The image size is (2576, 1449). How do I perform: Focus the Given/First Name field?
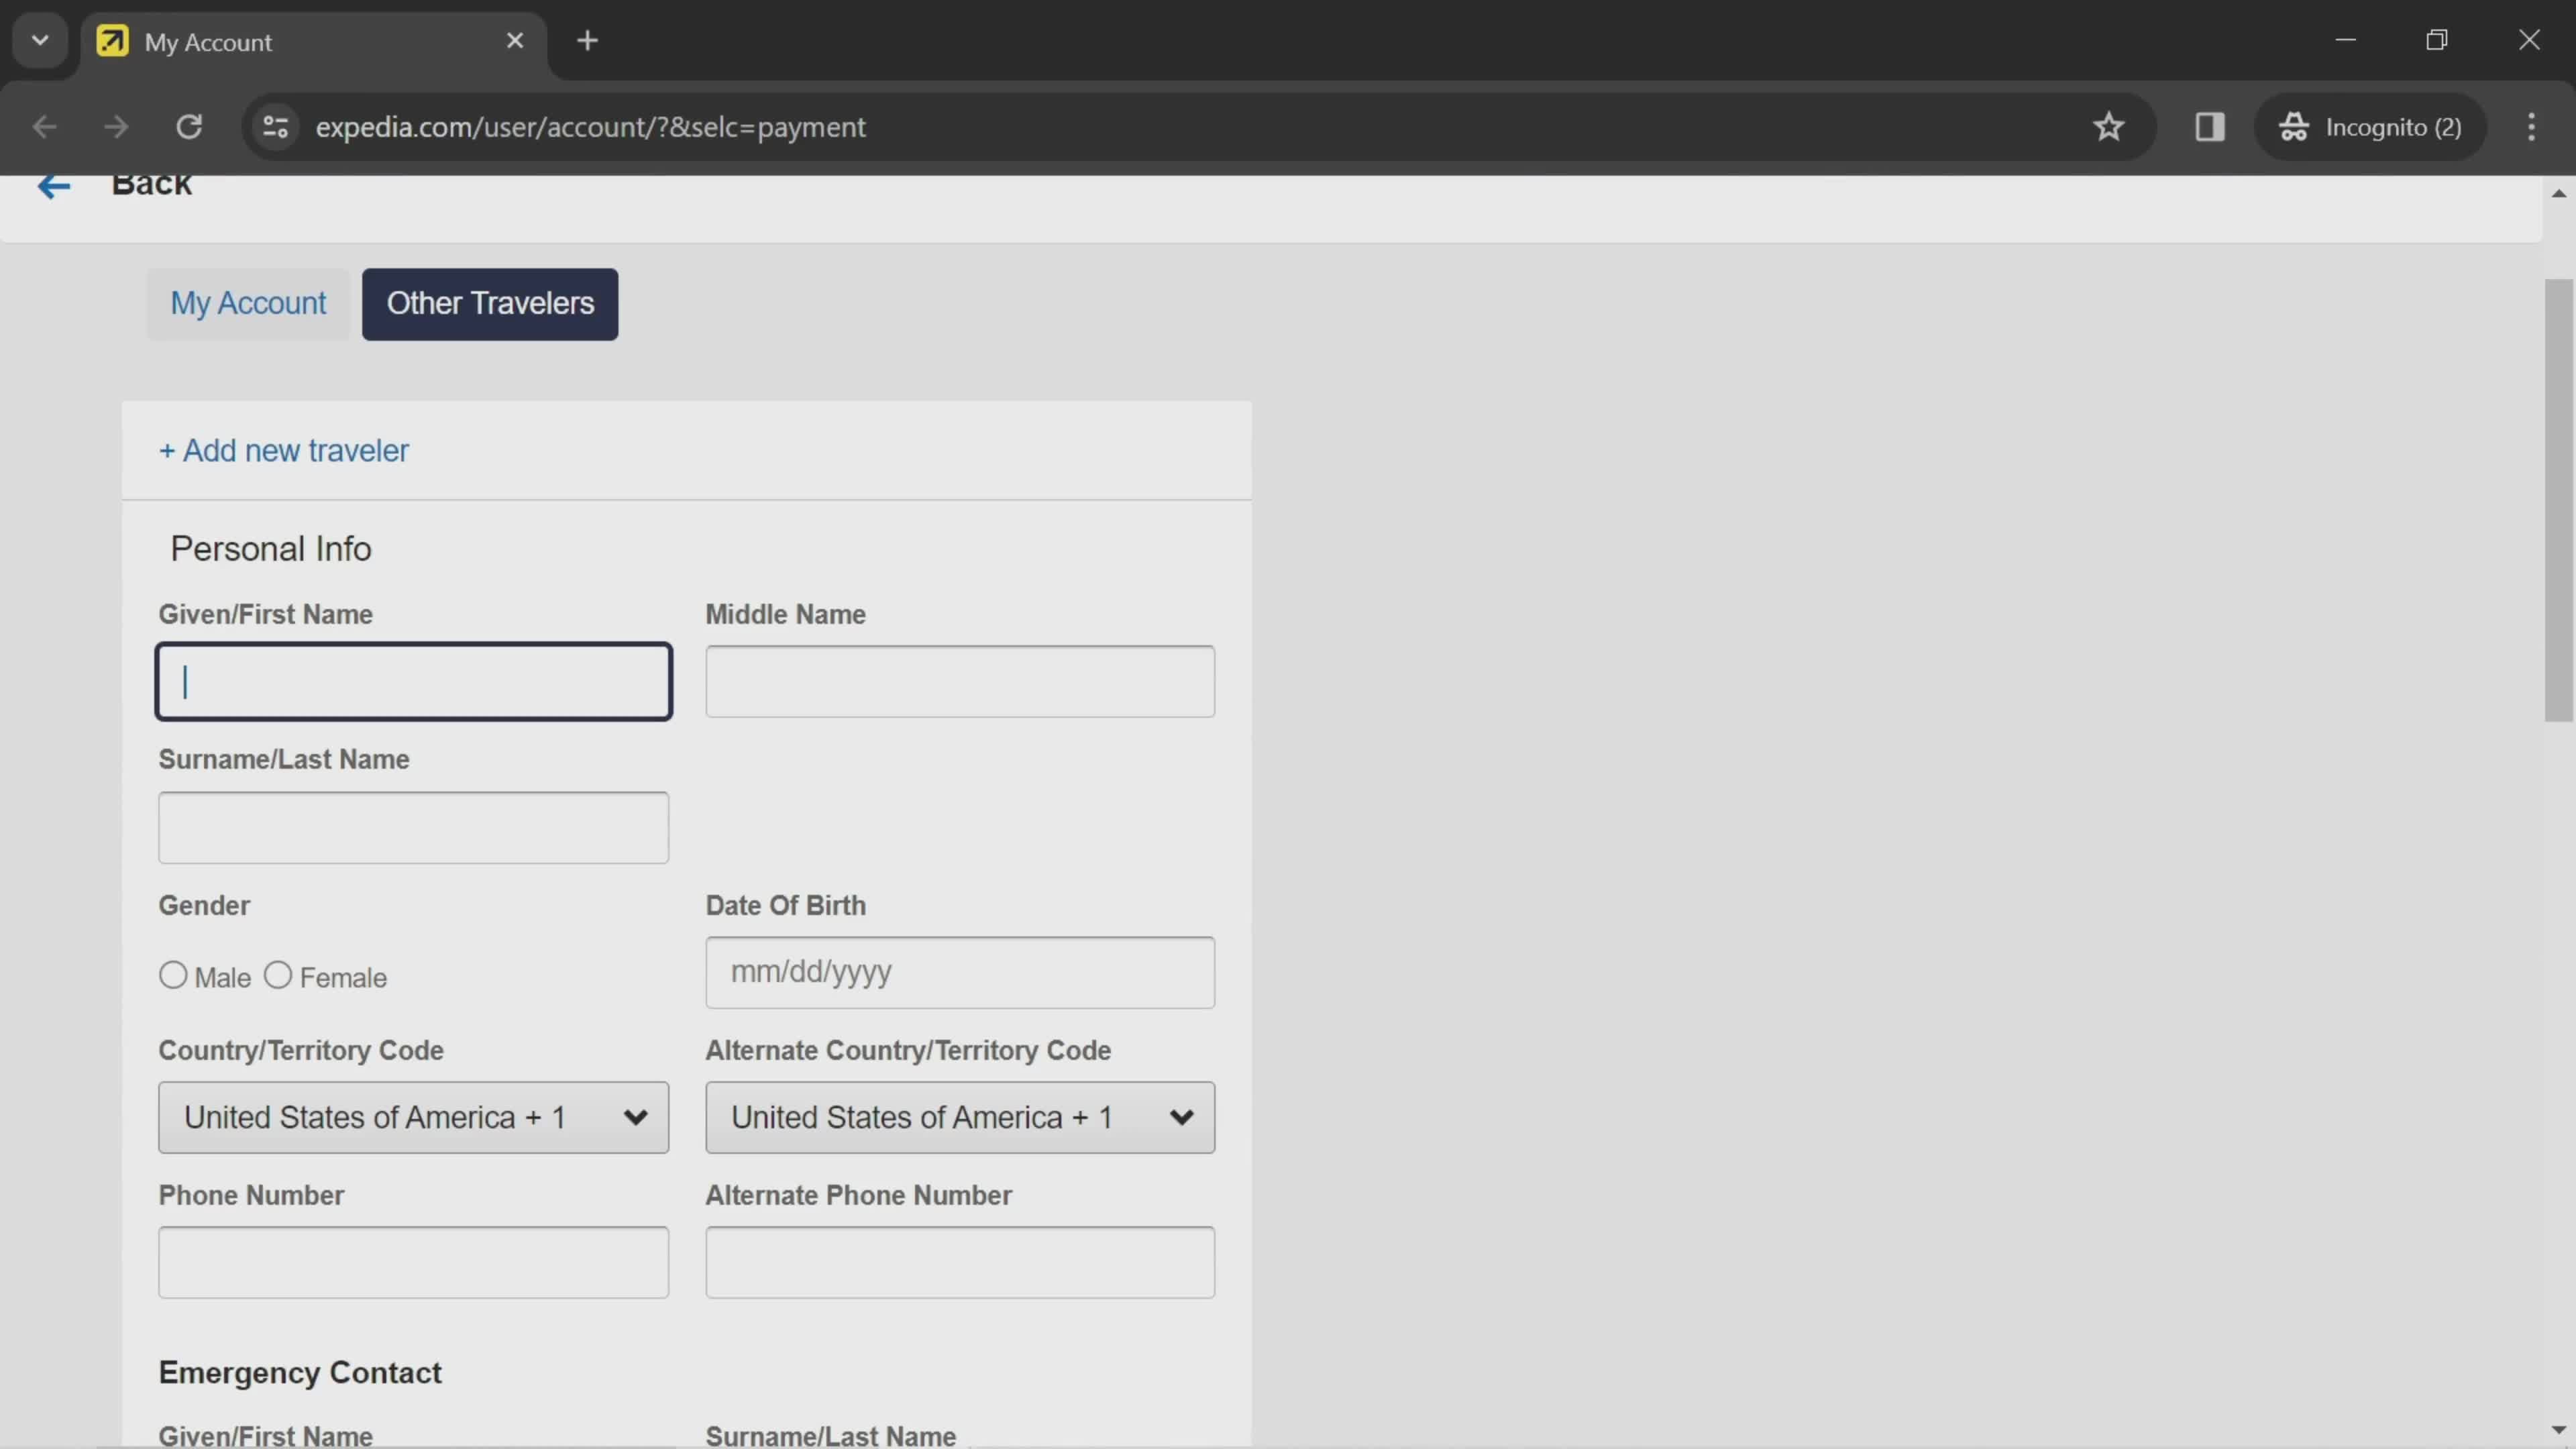(x=414, y=682)
